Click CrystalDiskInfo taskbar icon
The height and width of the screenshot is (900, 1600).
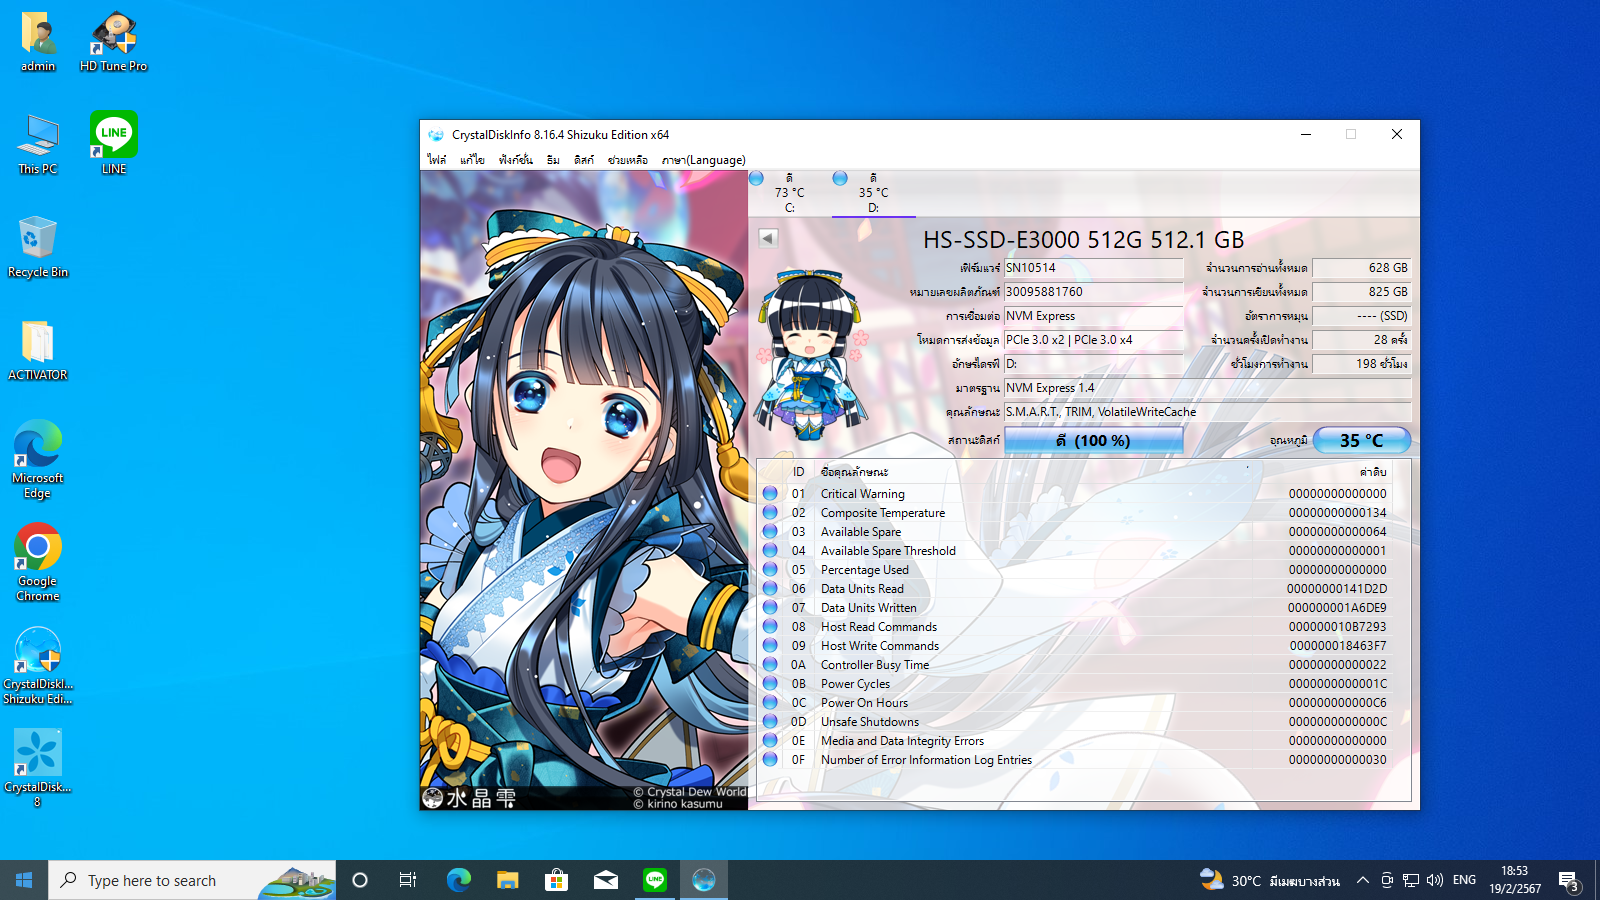(x=704, y=880)
